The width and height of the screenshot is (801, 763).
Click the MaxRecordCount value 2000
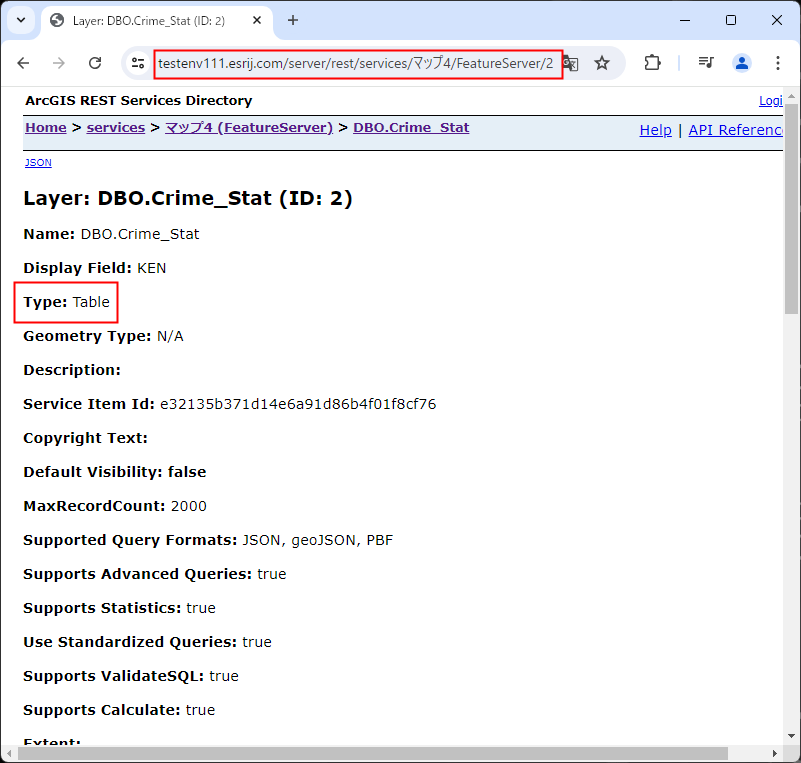point(189,506)
